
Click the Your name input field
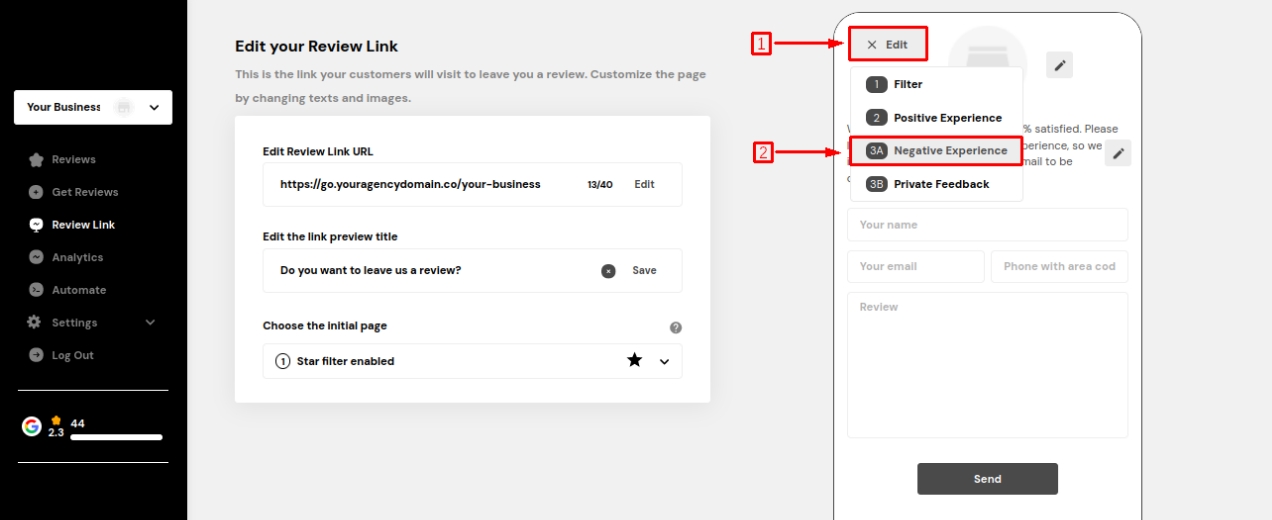coord(987,225)
